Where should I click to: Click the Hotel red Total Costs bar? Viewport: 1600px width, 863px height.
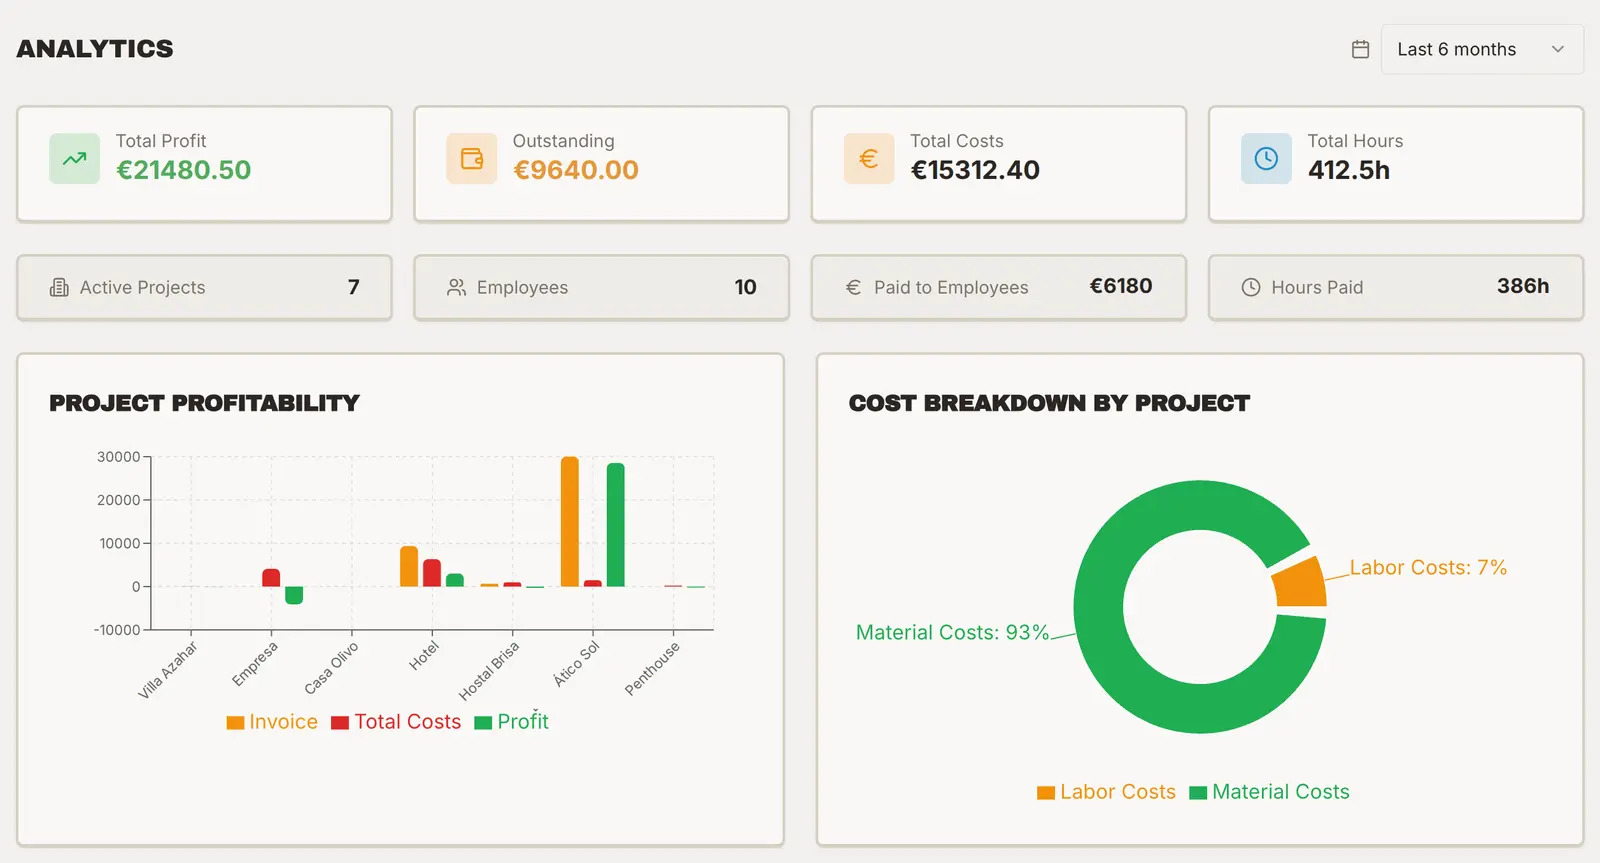432,573
